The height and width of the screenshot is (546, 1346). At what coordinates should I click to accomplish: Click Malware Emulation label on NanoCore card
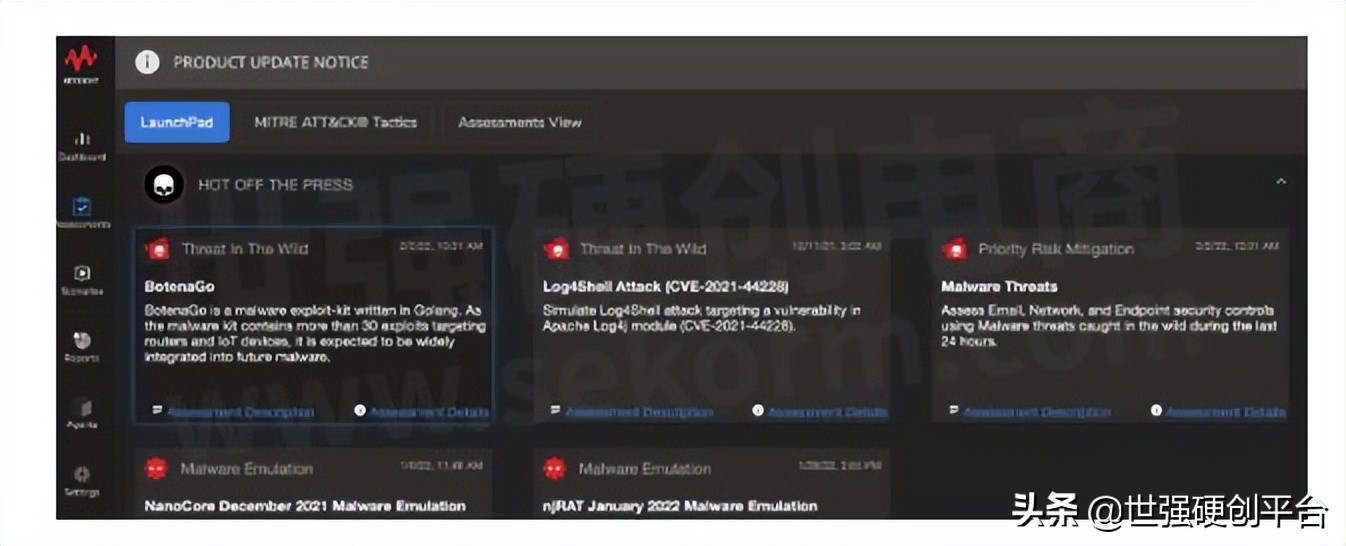tap(246, 469)
